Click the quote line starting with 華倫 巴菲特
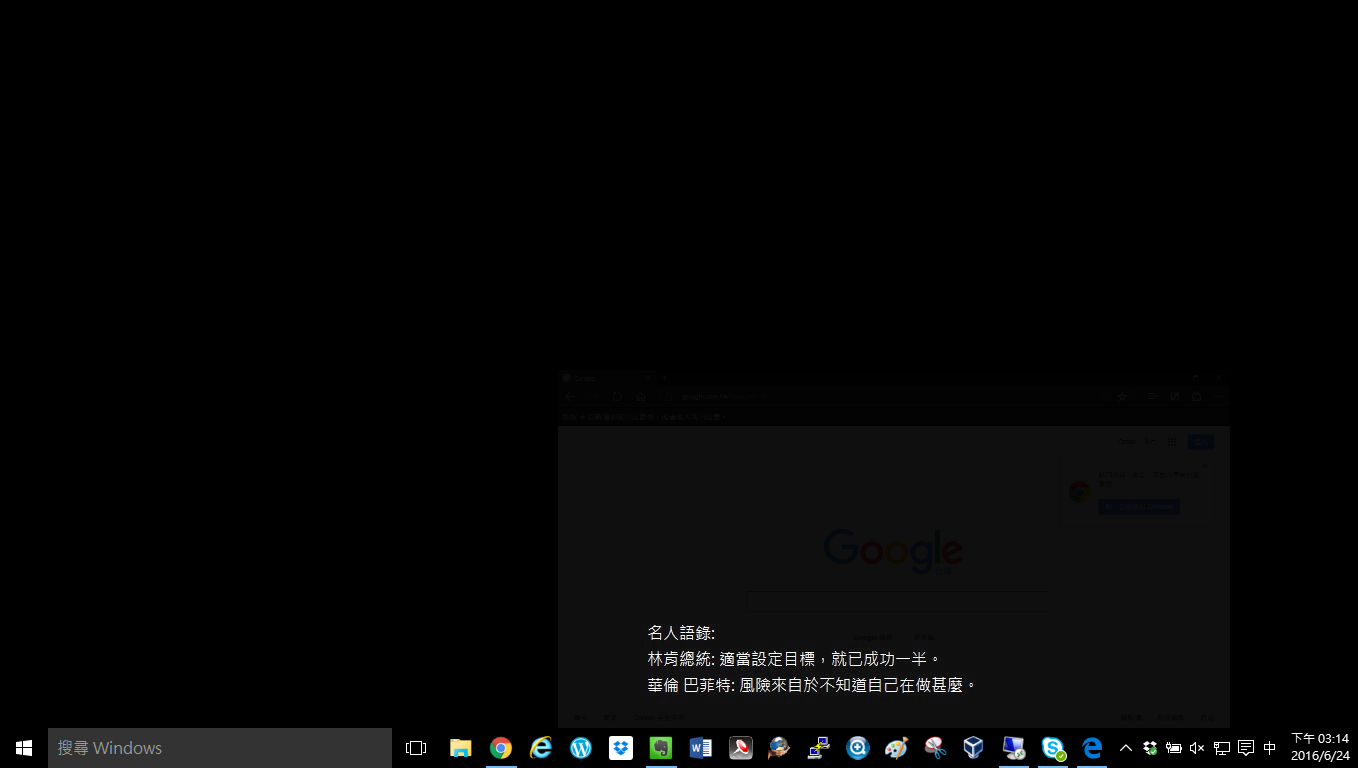1358x768 pixels. pyautogui.click(x=812, y=685)
